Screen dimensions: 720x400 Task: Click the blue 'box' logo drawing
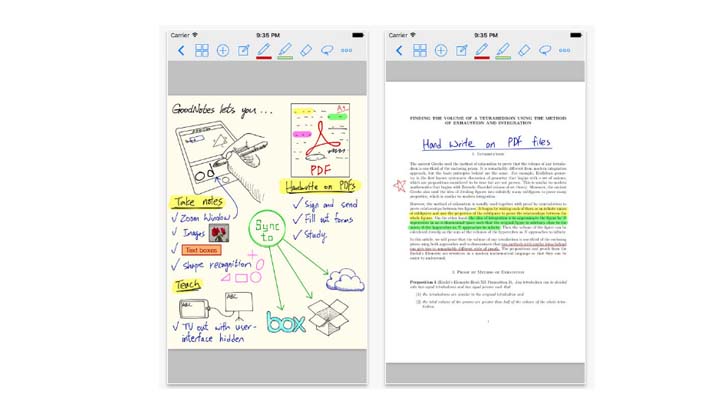[286, 321]
